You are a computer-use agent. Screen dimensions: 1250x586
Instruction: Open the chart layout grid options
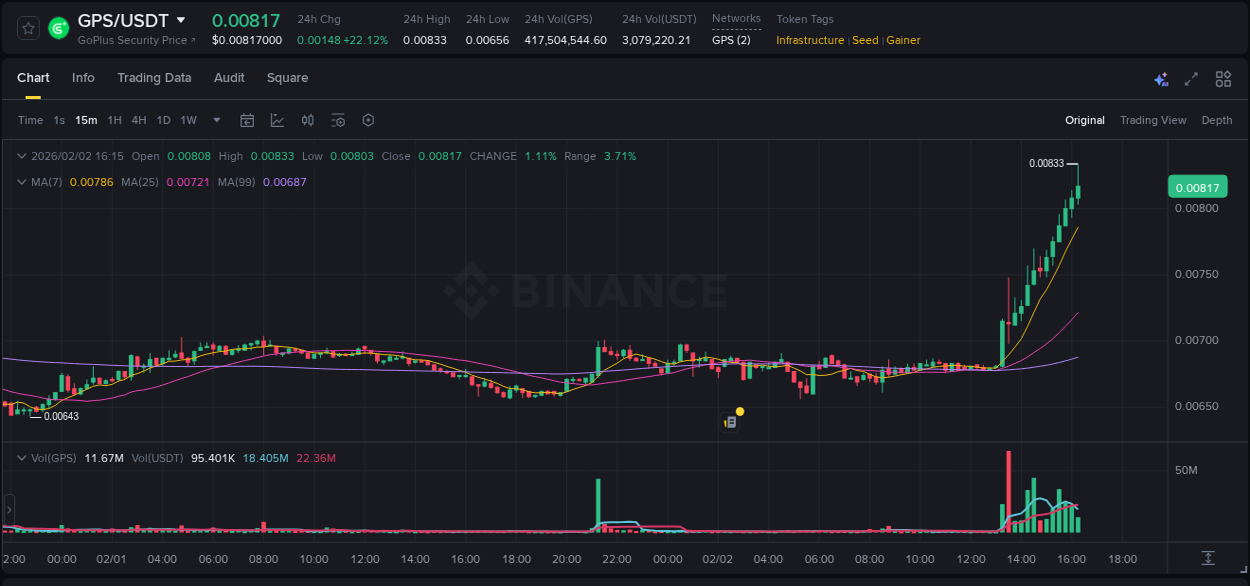point(1222,78)
